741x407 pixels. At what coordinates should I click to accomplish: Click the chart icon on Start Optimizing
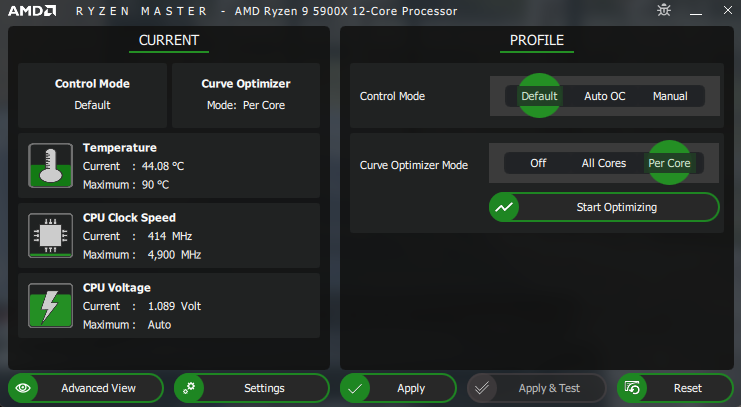504,207
